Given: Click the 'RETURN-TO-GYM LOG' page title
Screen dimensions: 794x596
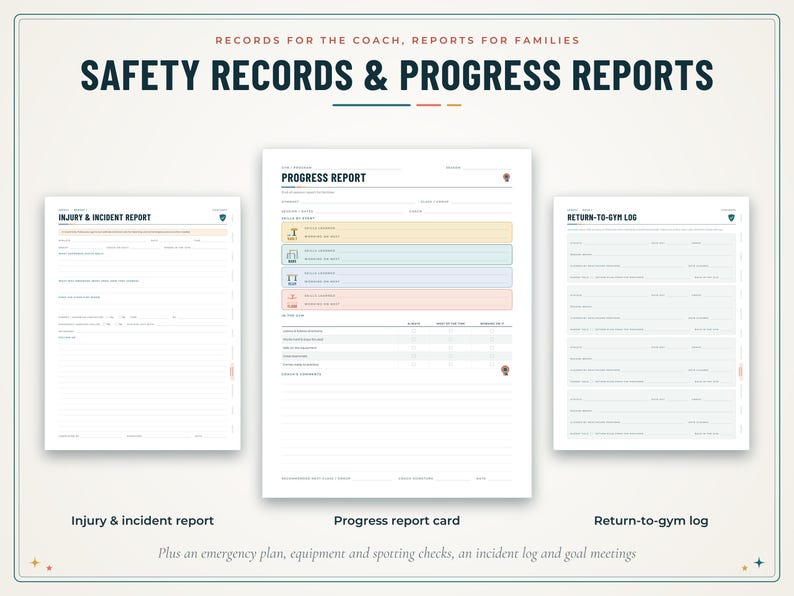Looking at the screenshot, I should click(602, 217).
